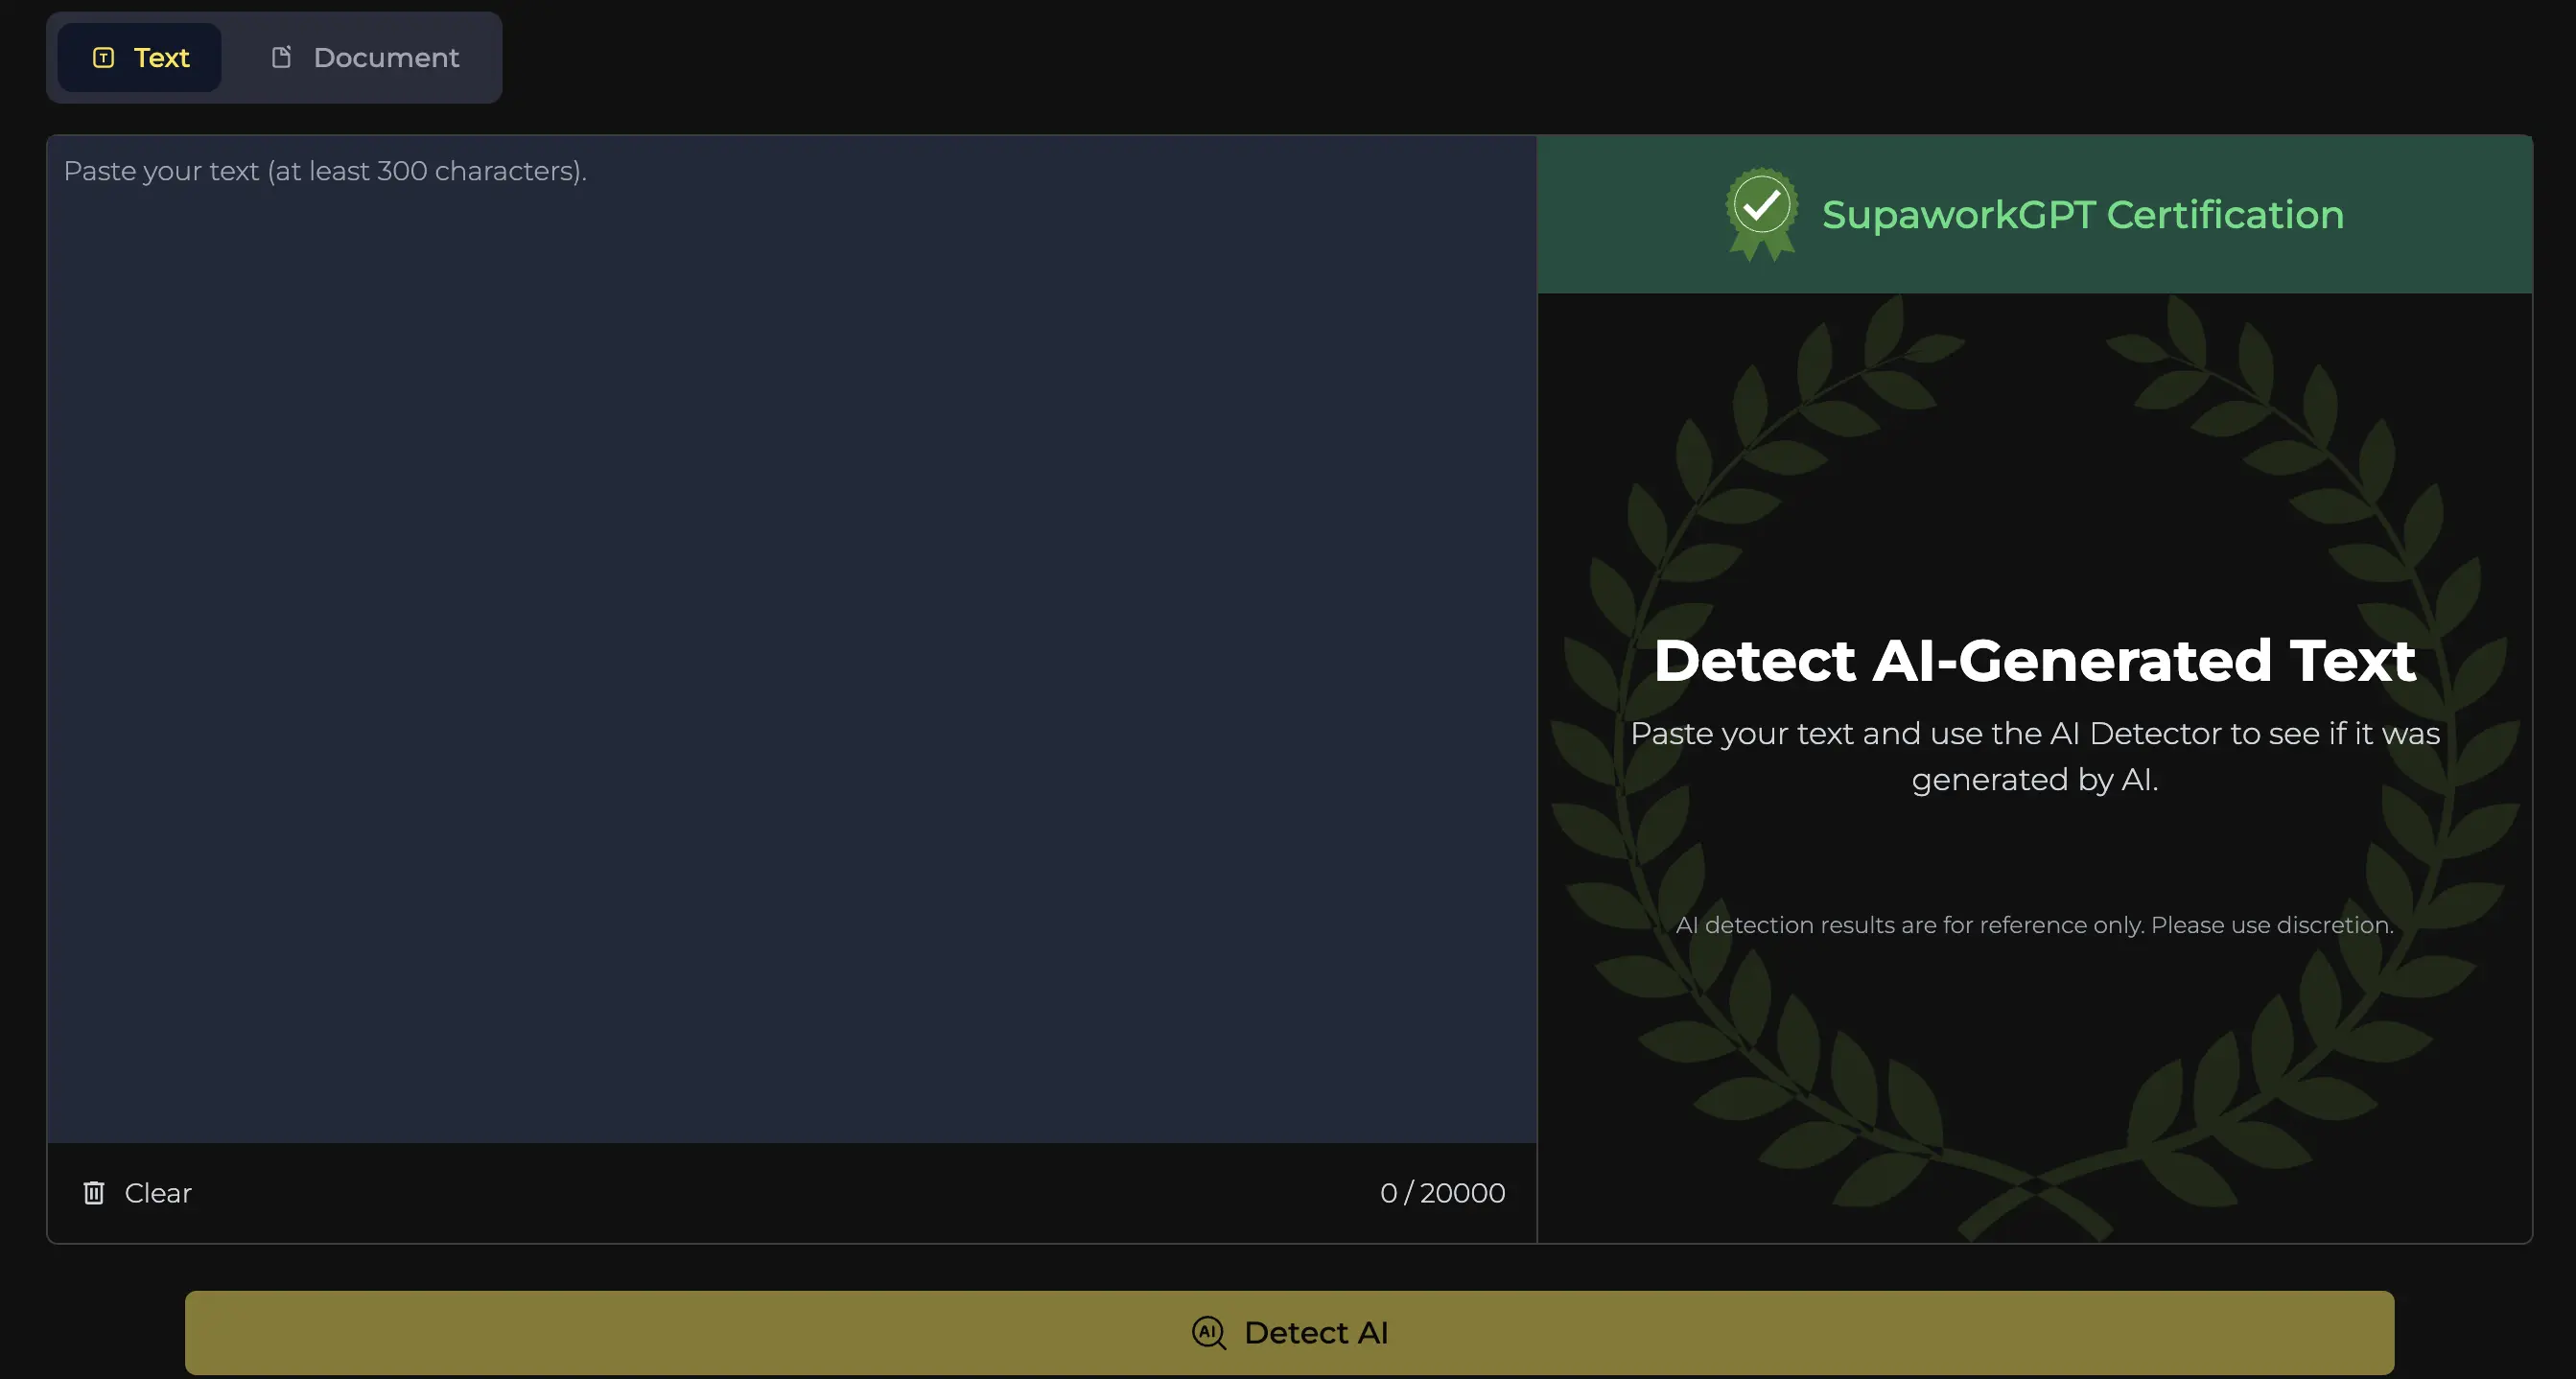Image resolution: width=2576 pixels, height=1379 pixels.
Task: Click the trash can icon
Action: pyautogui.click(x=94, y=1192)
